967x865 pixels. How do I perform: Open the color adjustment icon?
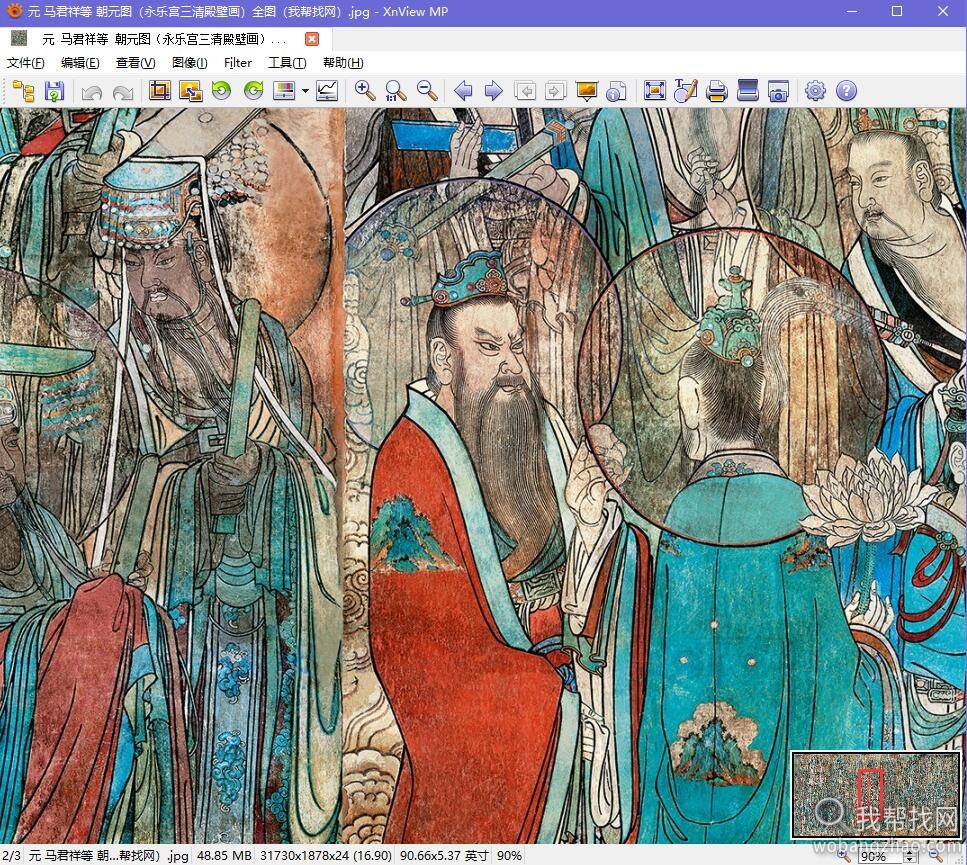284,91
